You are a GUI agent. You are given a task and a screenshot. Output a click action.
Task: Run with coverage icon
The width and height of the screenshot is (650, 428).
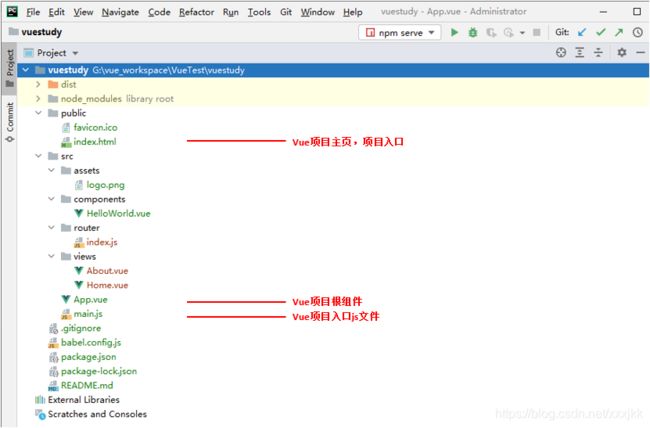click(x=491, y=32)
